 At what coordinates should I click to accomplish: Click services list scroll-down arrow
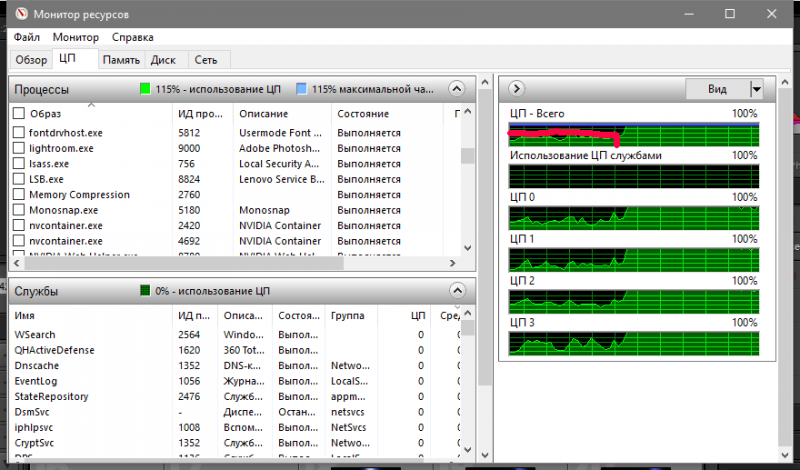pyautogui.click(x=468, y=450)
